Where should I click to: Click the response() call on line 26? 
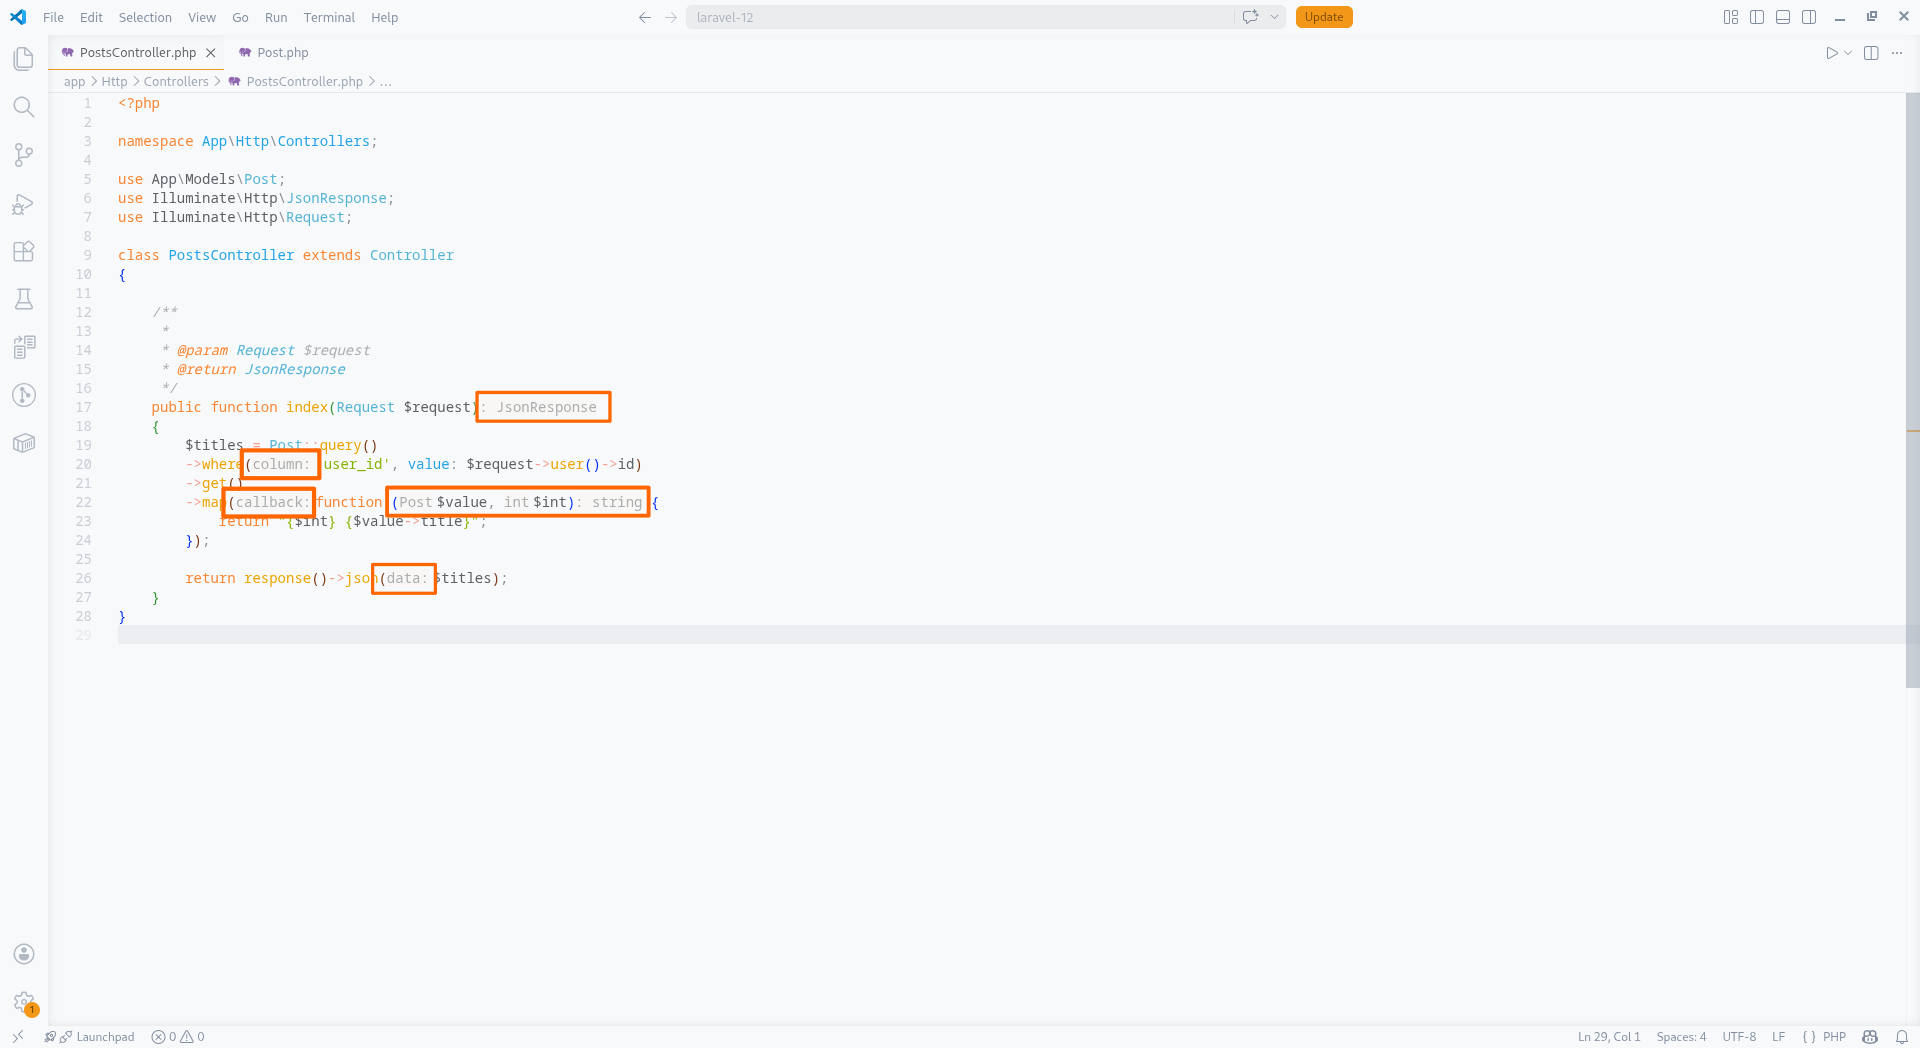(285, 578)
